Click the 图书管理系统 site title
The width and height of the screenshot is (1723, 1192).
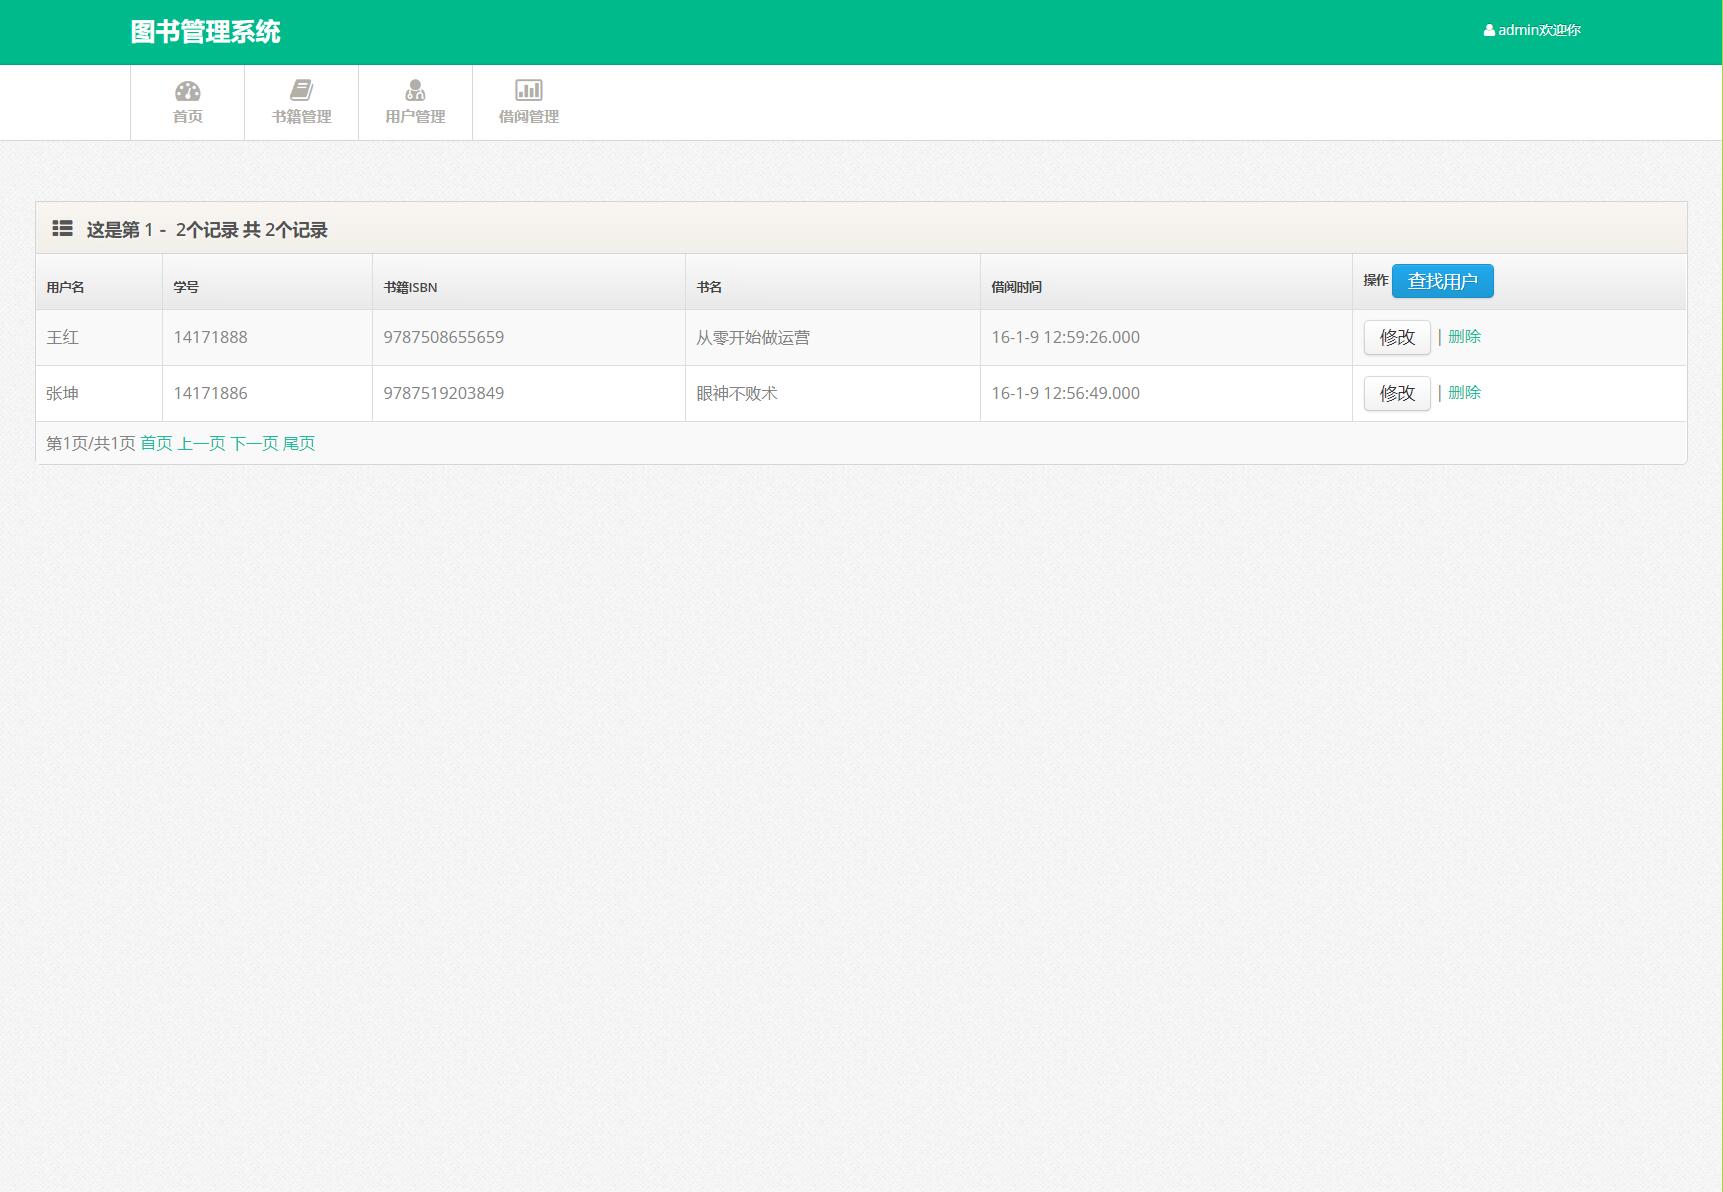205,32
